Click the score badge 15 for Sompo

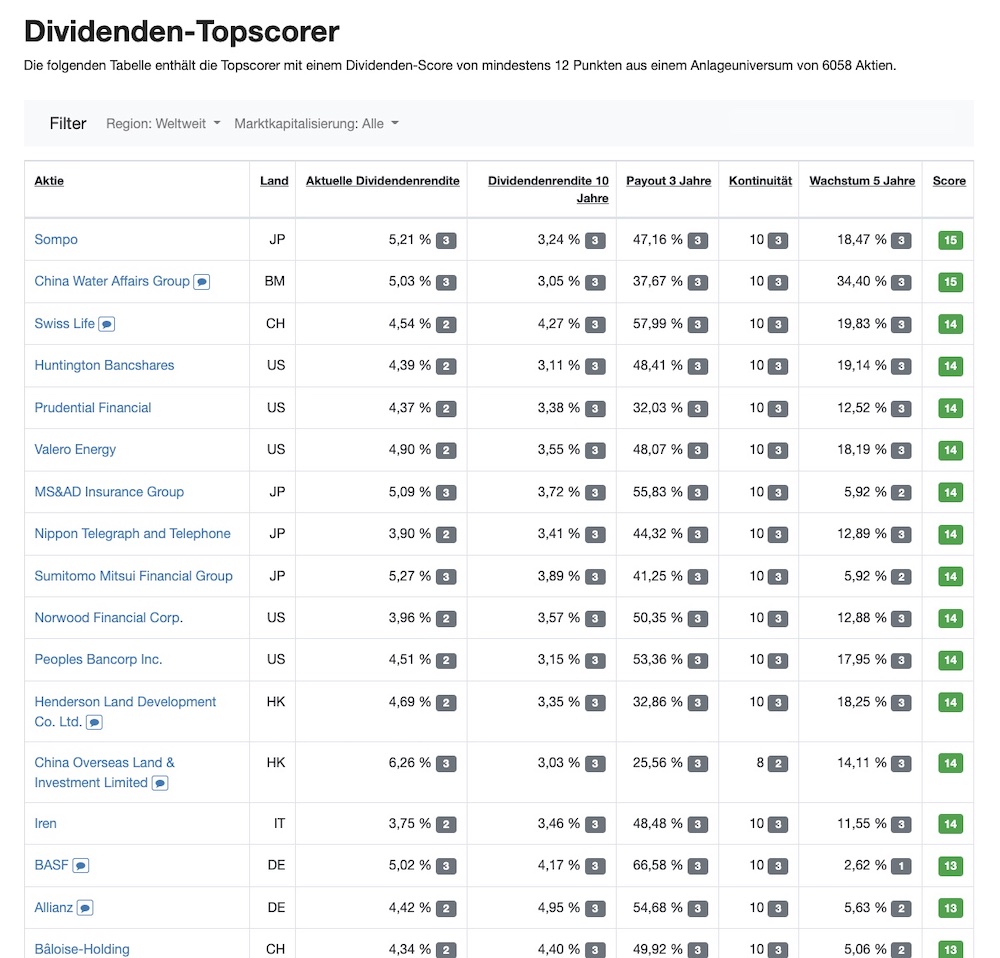950,240
